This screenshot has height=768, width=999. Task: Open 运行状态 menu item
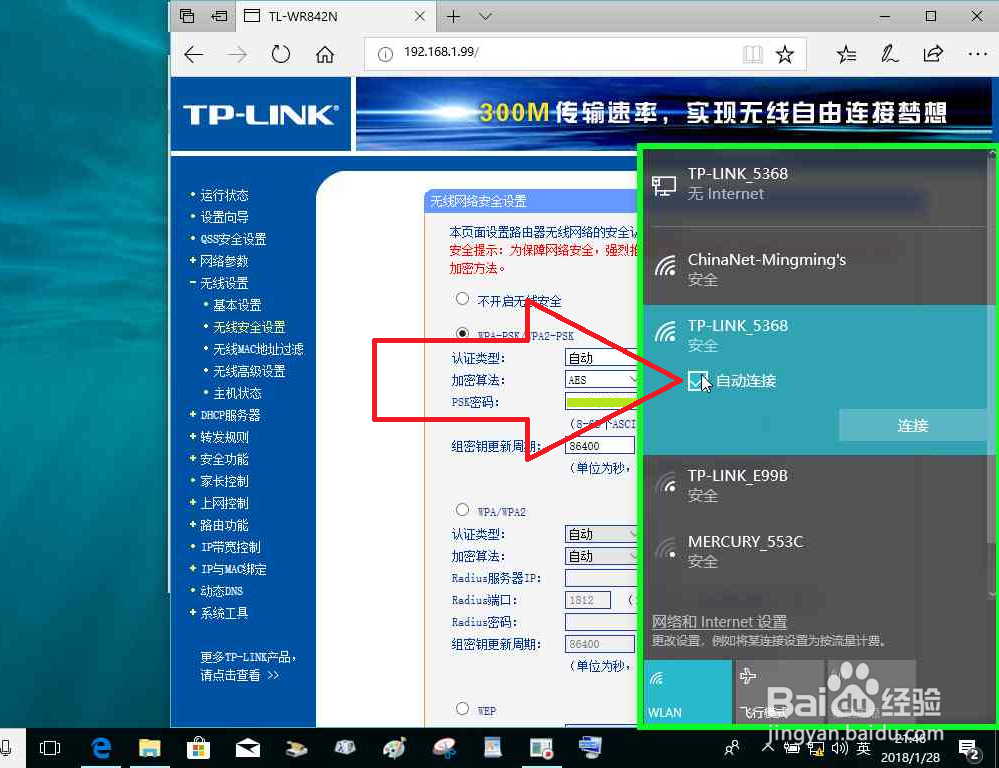coord(224,195)
